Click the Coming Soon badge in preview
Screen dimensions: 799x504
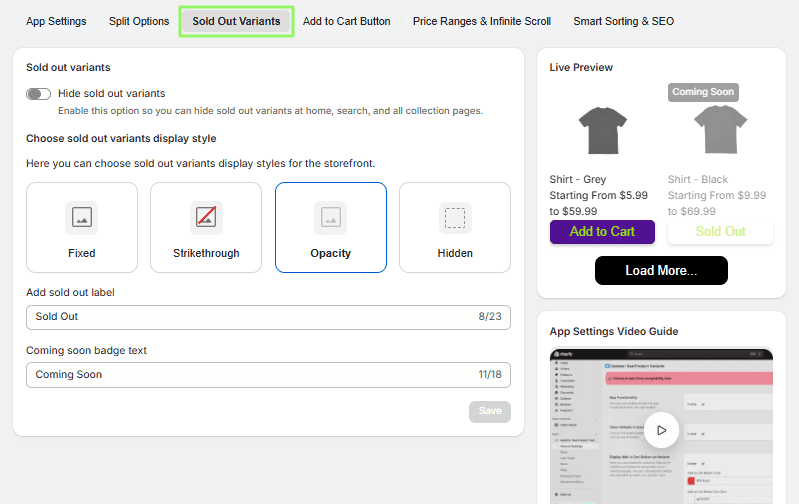coord(703,92)
